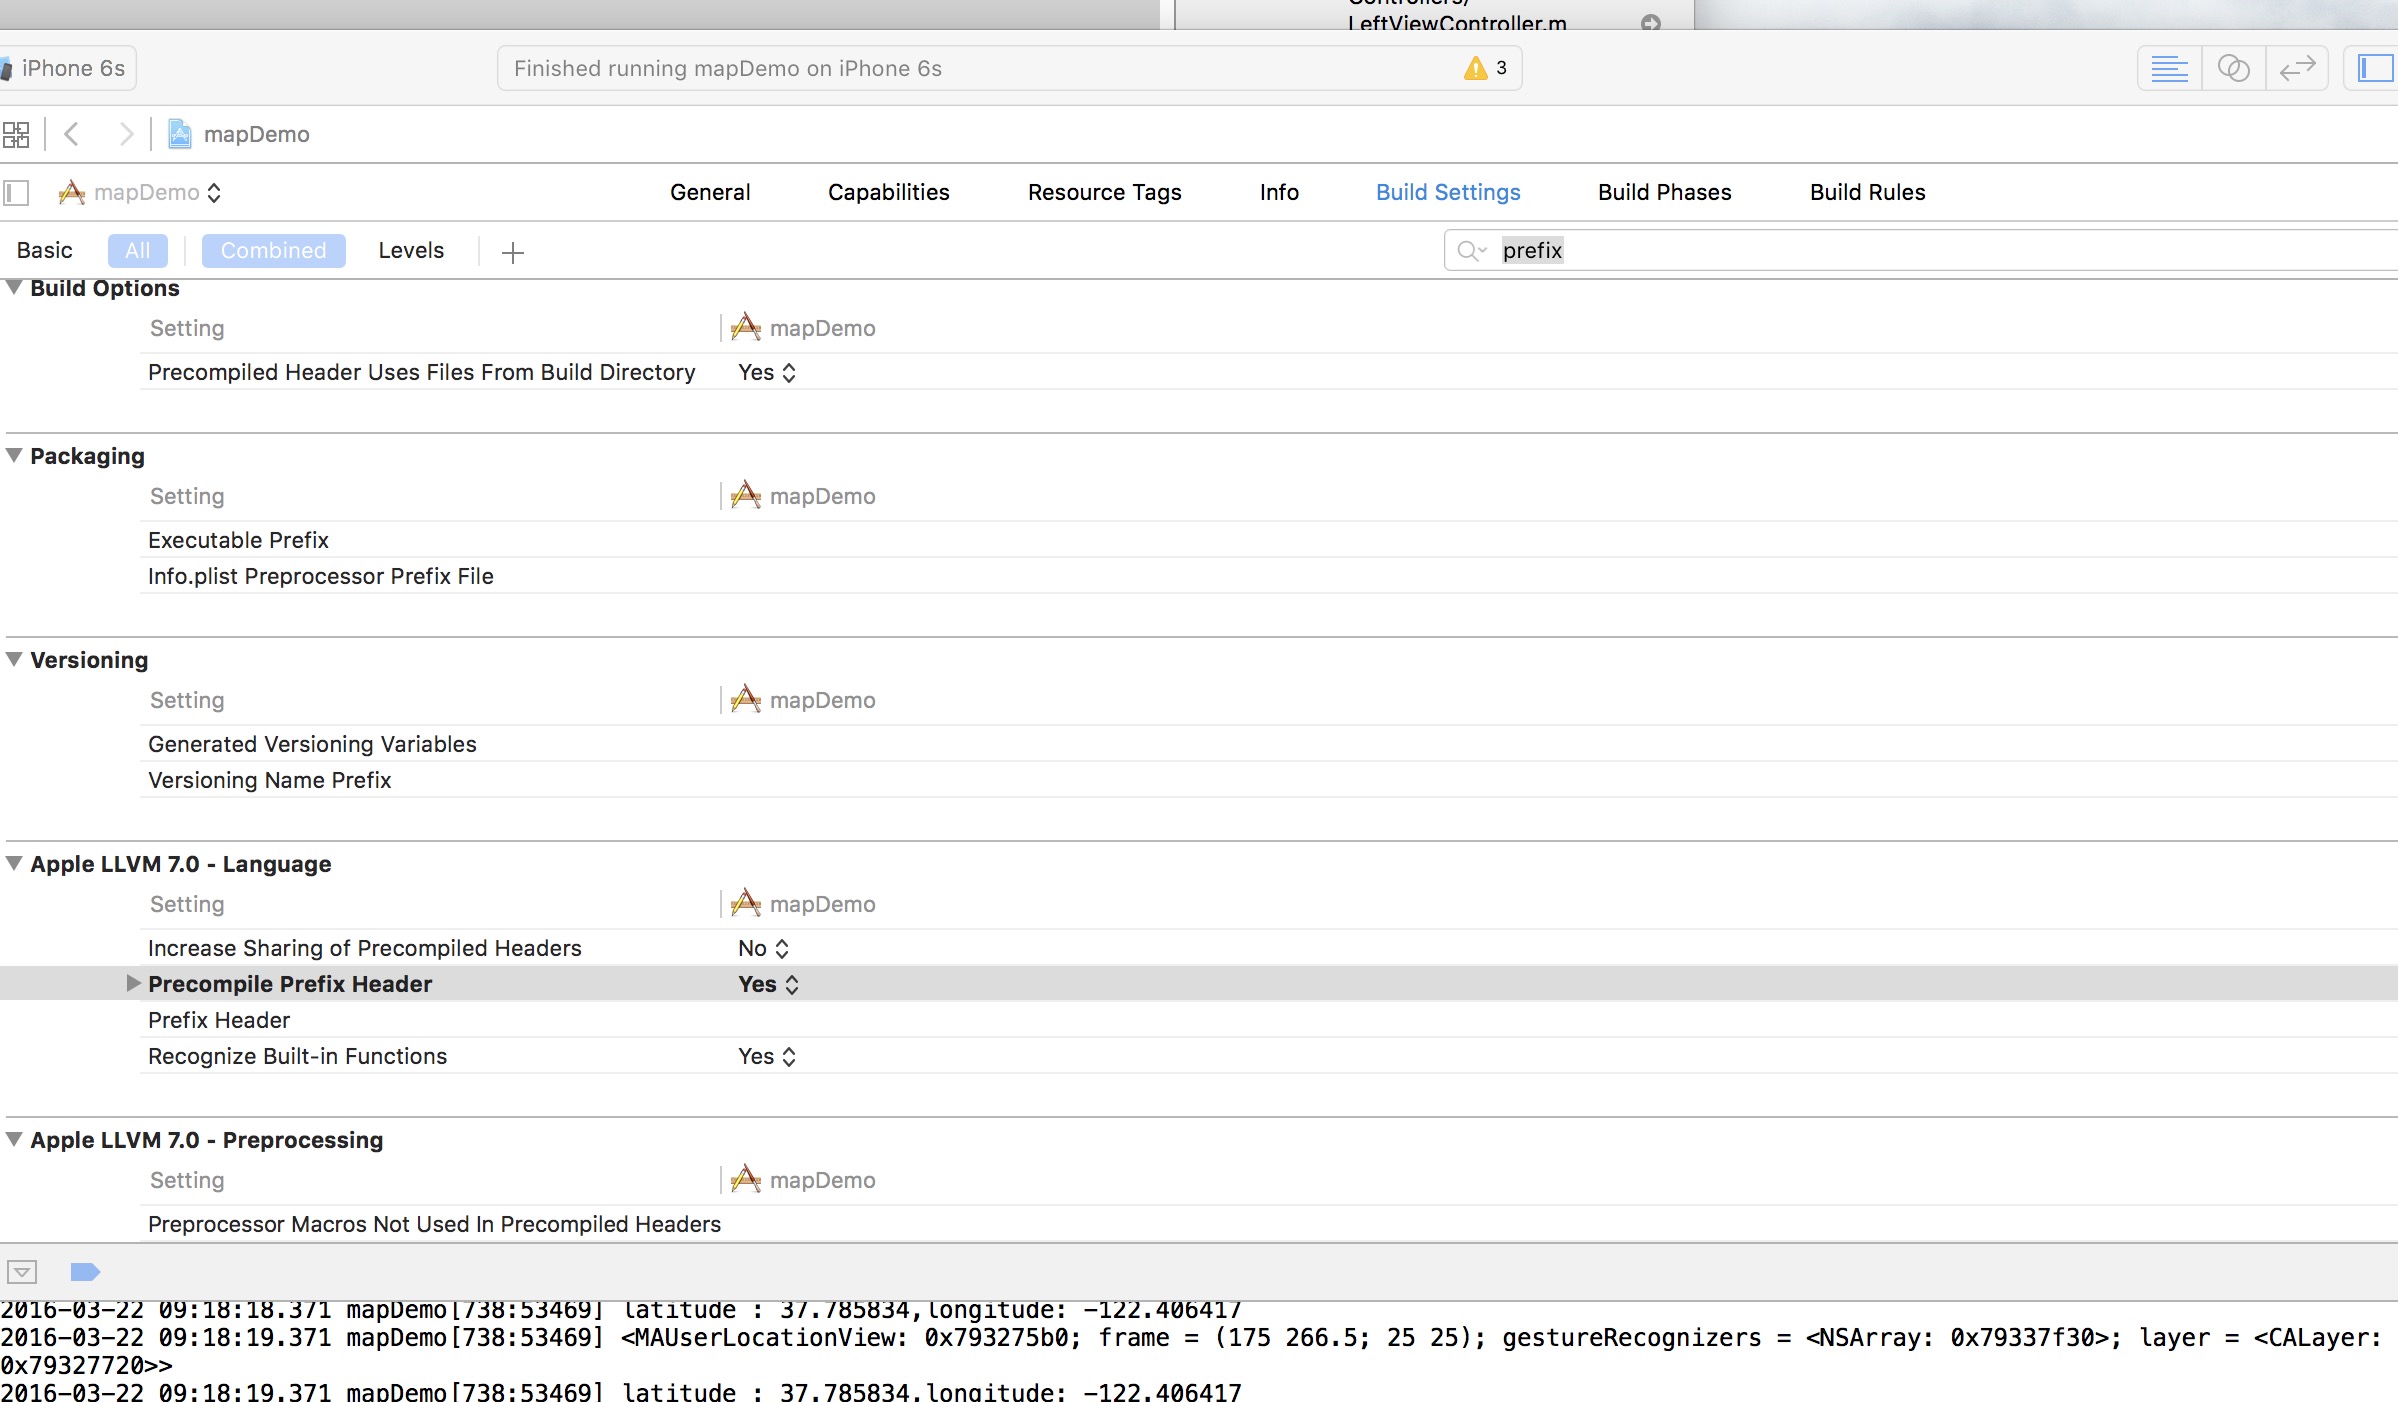Hide the debug area console toggle
This screenshot has height=1402, width=2398.
[x=22, y=1271]
